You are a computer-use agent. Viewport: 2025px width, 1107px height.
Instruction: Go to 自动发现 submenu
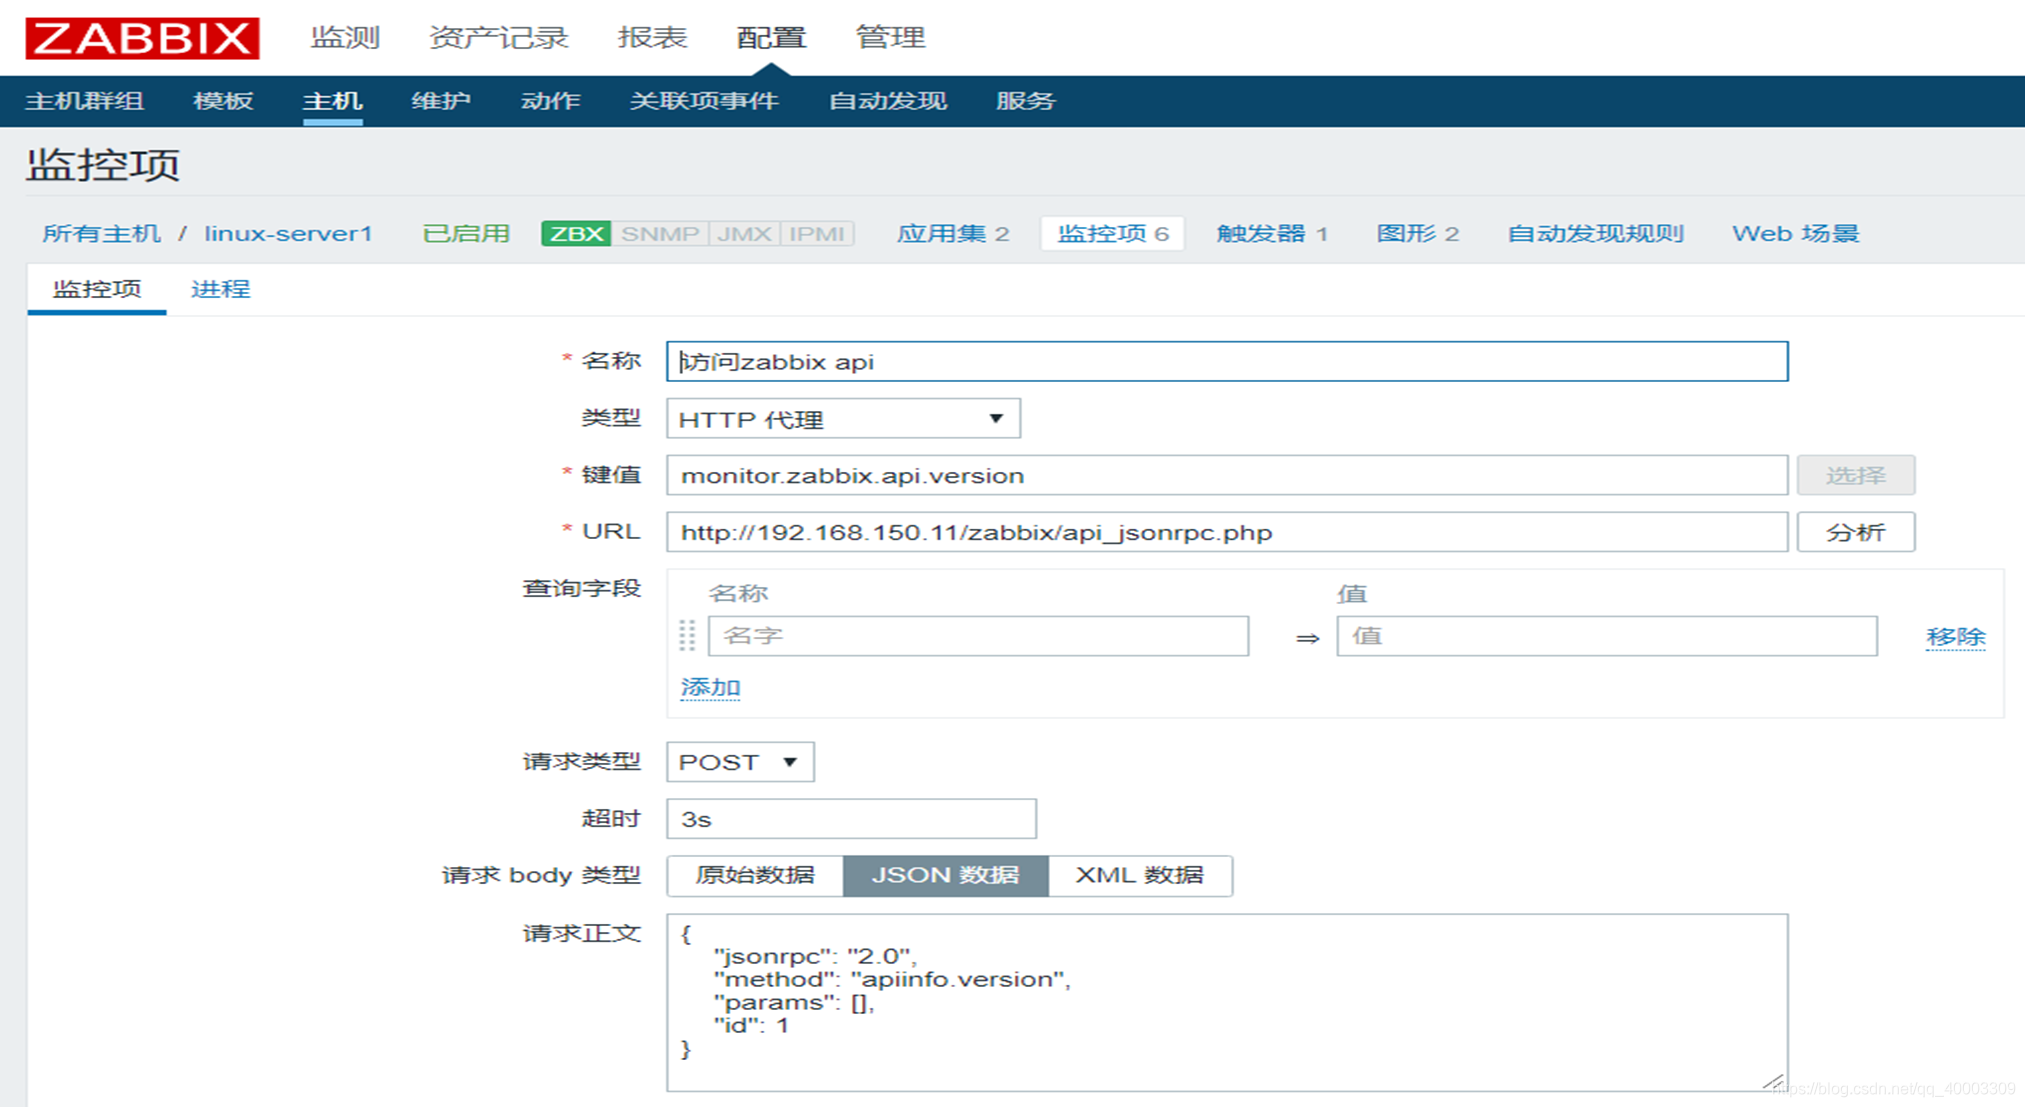tap(888, 101)
